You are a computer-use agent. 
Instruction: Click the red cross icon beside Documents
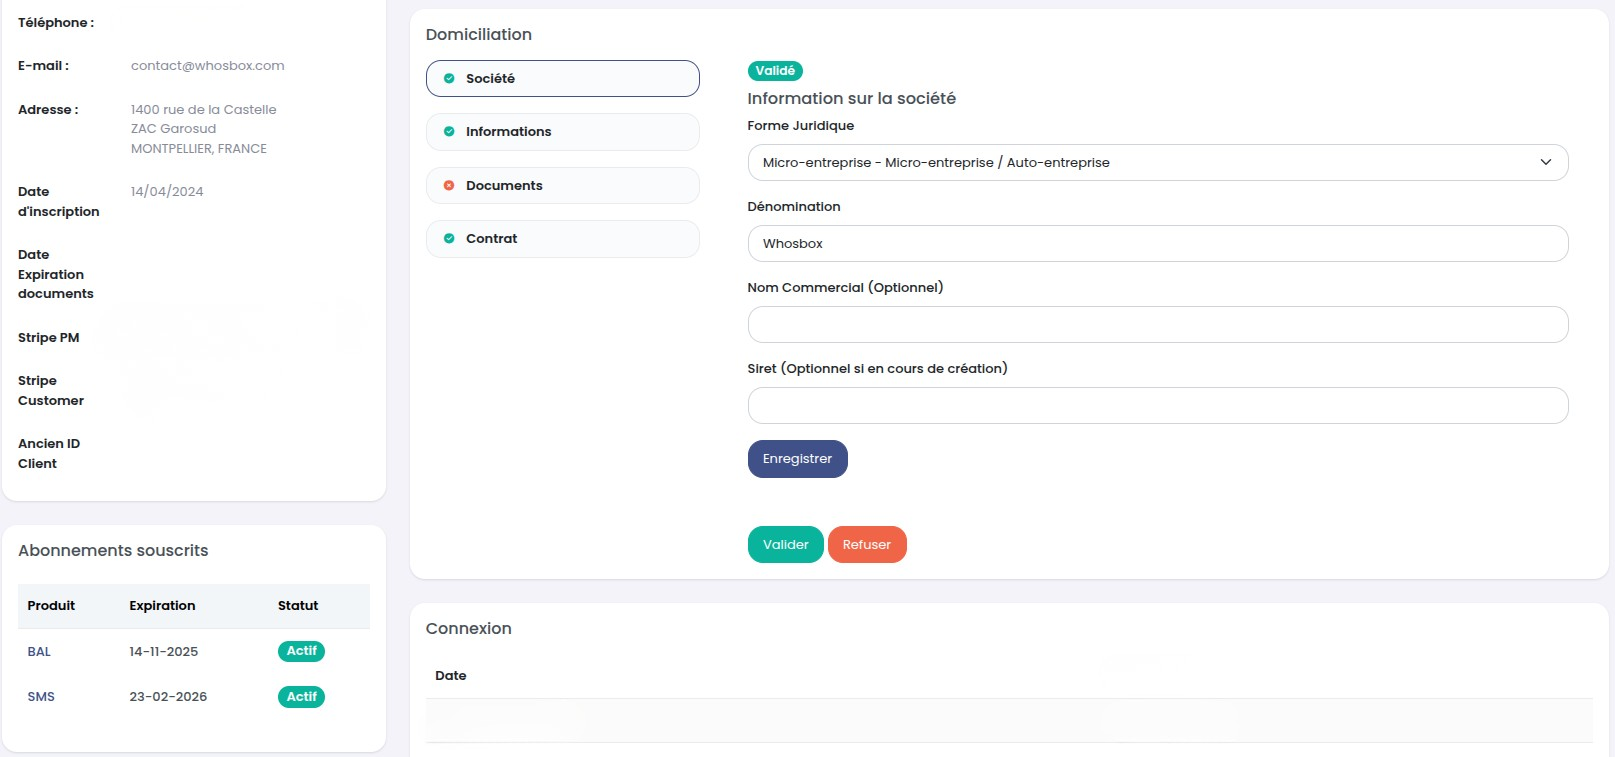click(x=449, y=186)
